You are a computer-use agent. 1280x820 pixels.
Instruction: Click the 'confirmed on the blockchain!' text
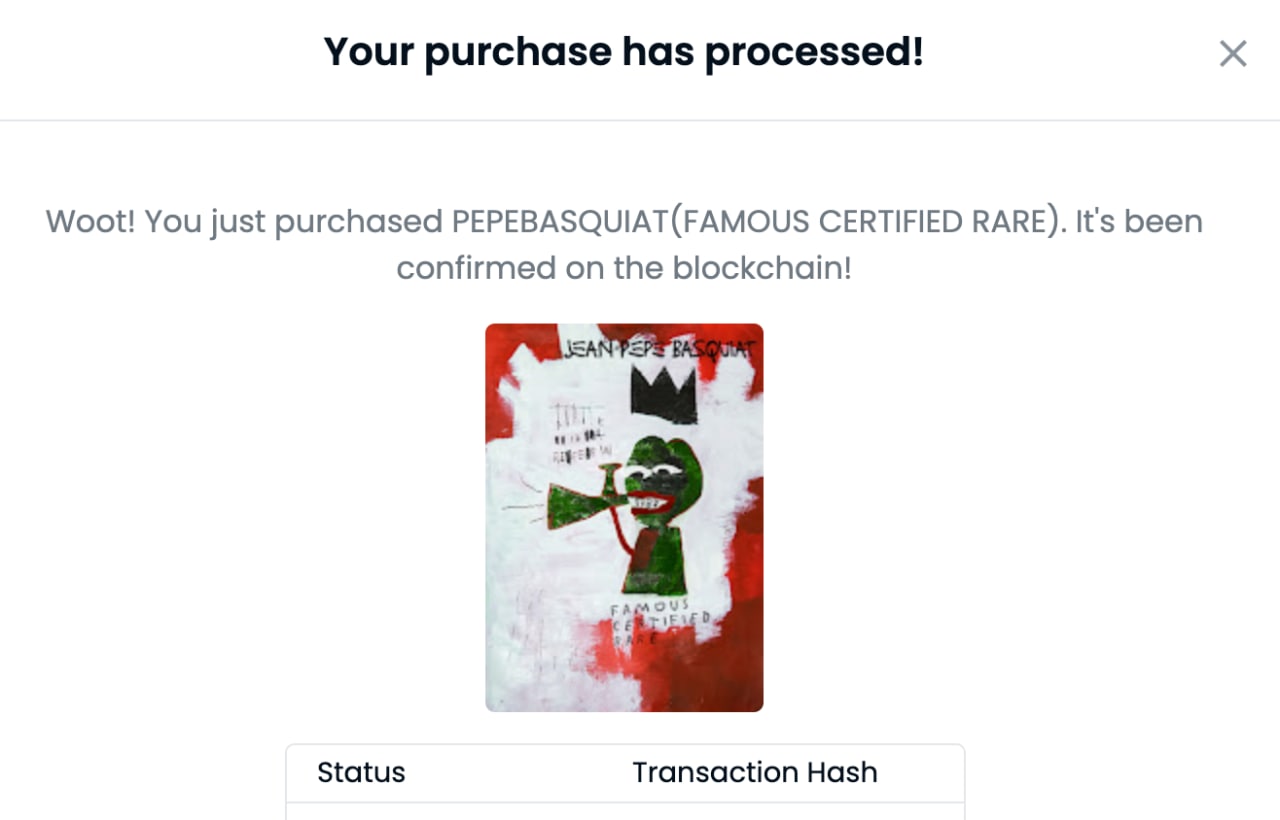(x=624, y=268)
